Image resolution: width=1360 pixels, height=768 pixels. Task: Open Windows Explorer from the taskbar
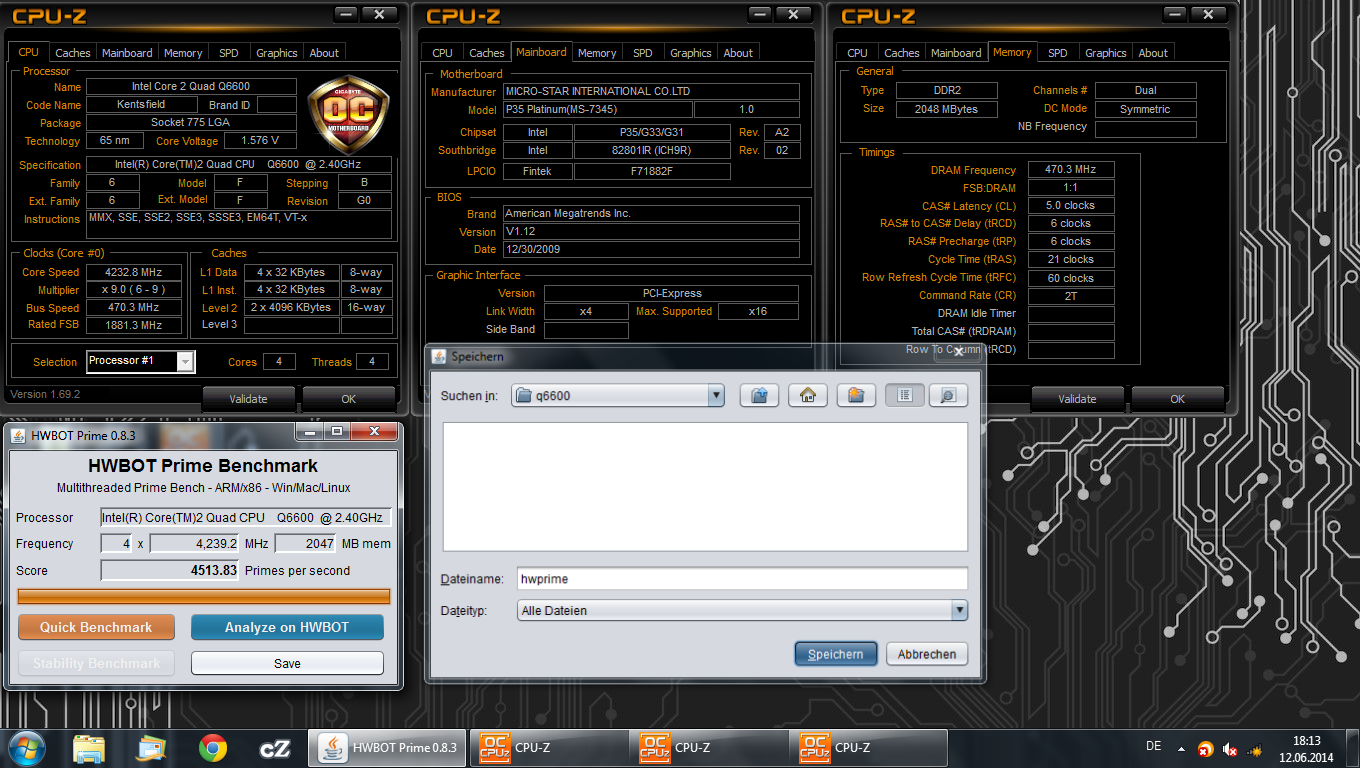(x=89, y=747)
